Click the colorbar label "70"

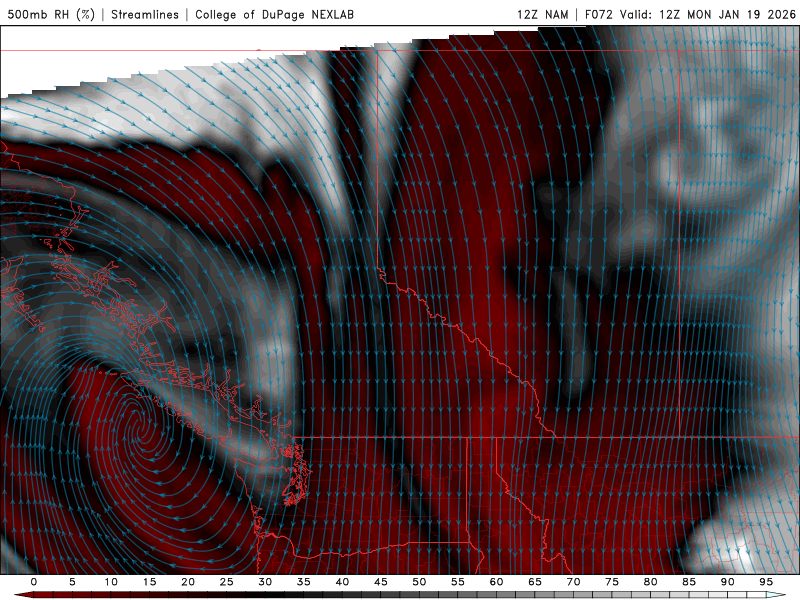[x=573, y=582]
